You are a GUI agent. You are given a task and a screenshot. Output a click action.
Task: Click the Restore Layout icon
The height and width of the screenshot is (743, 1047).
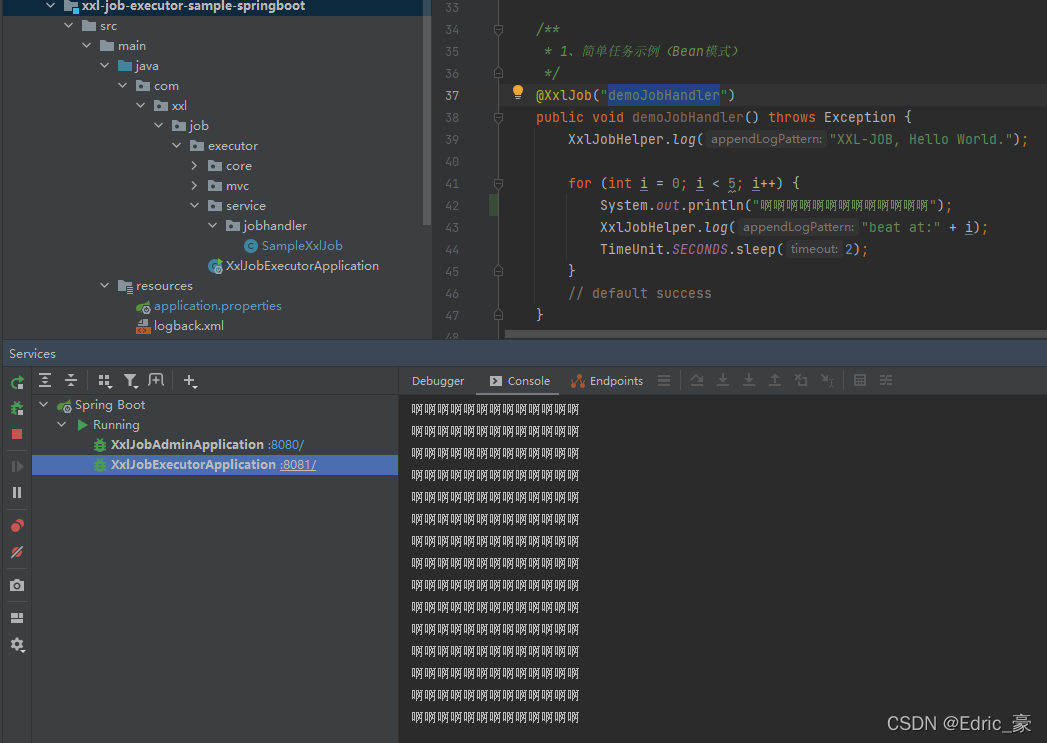tap(17, 618)
